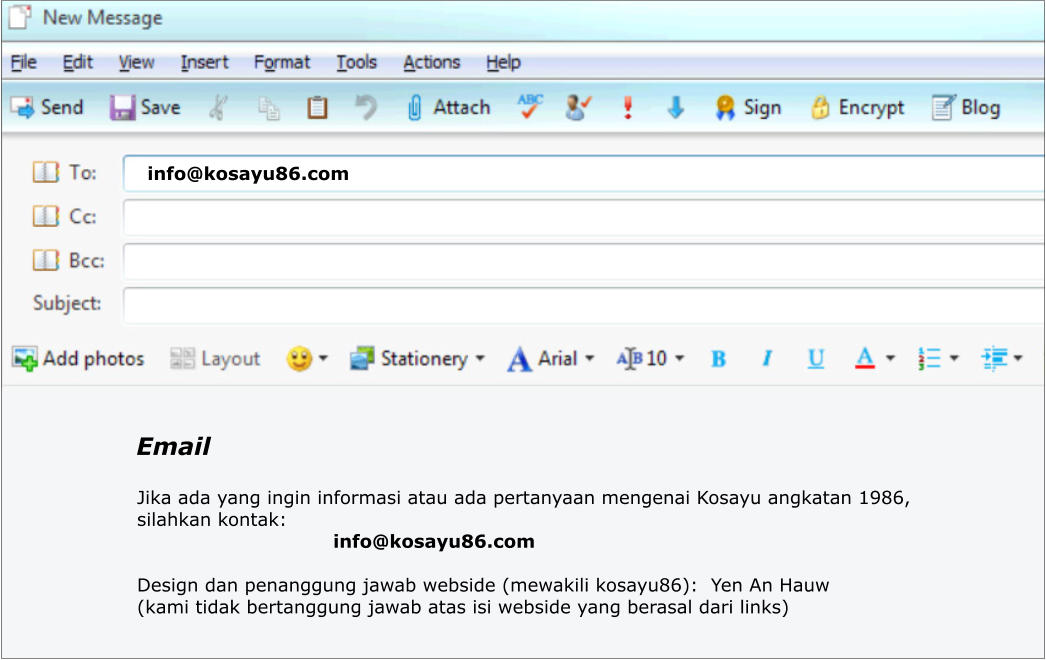1046x660 pixels.
Task: Open the Edit menu
Action: tap(77, 63)
